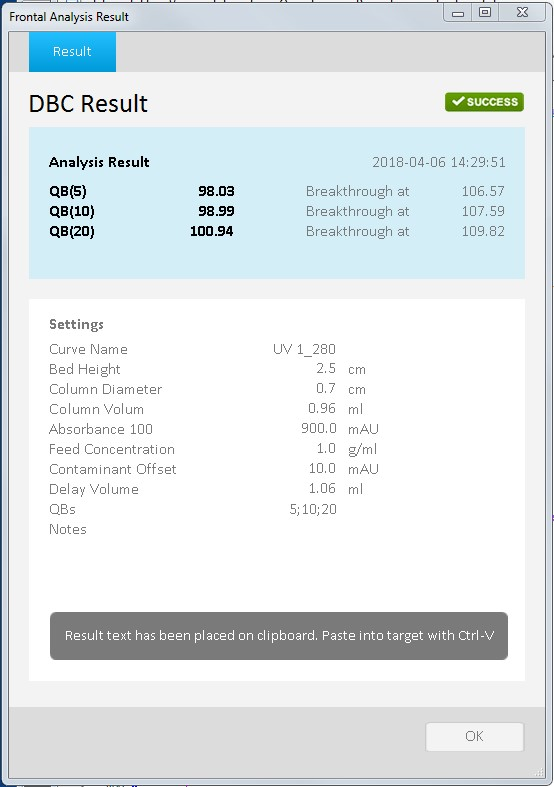The height and width of the screenshot is (787, 554).
Task: Click the QBs setting value 5;10;20
Action: click(x=313, y=509)
